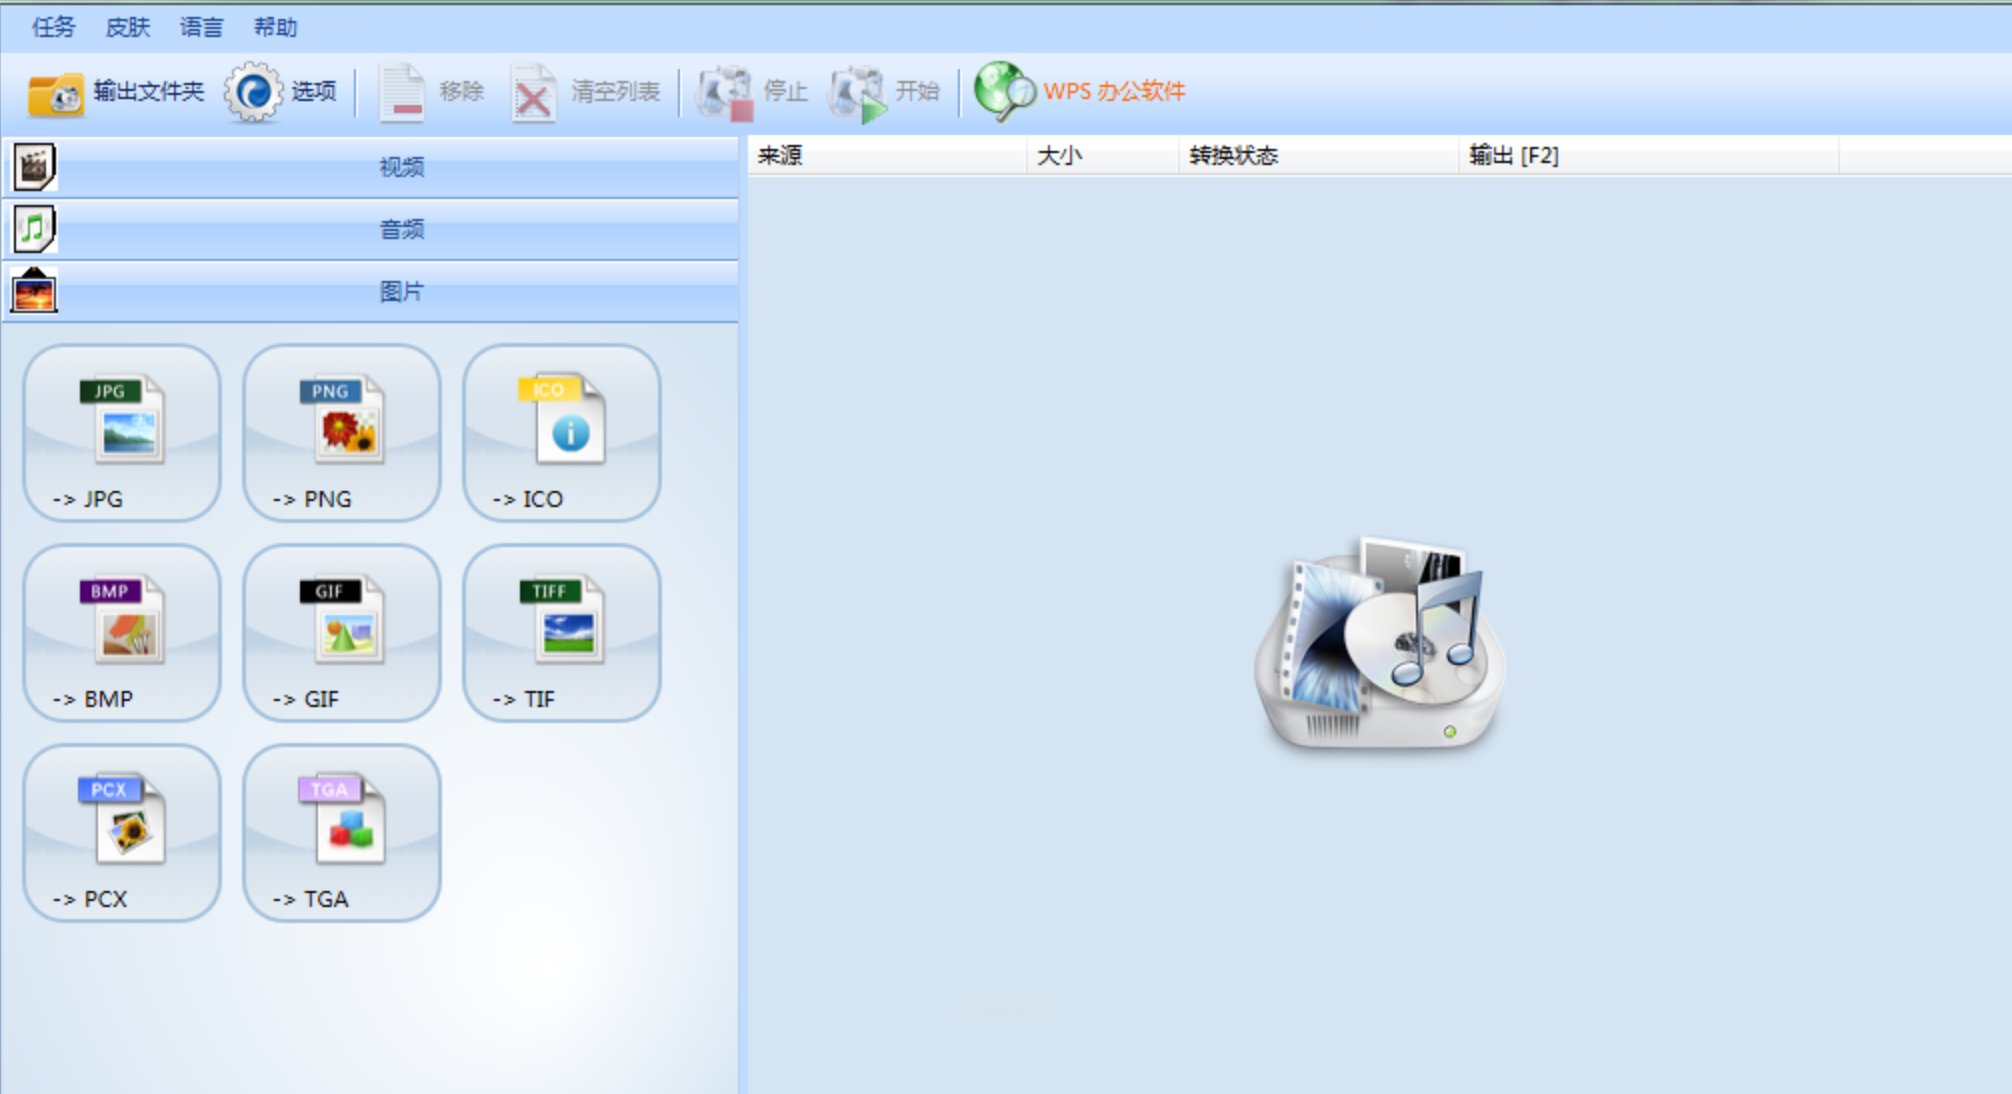
Task: Pick the -> ICO converter icon
Action: point(562,432)
